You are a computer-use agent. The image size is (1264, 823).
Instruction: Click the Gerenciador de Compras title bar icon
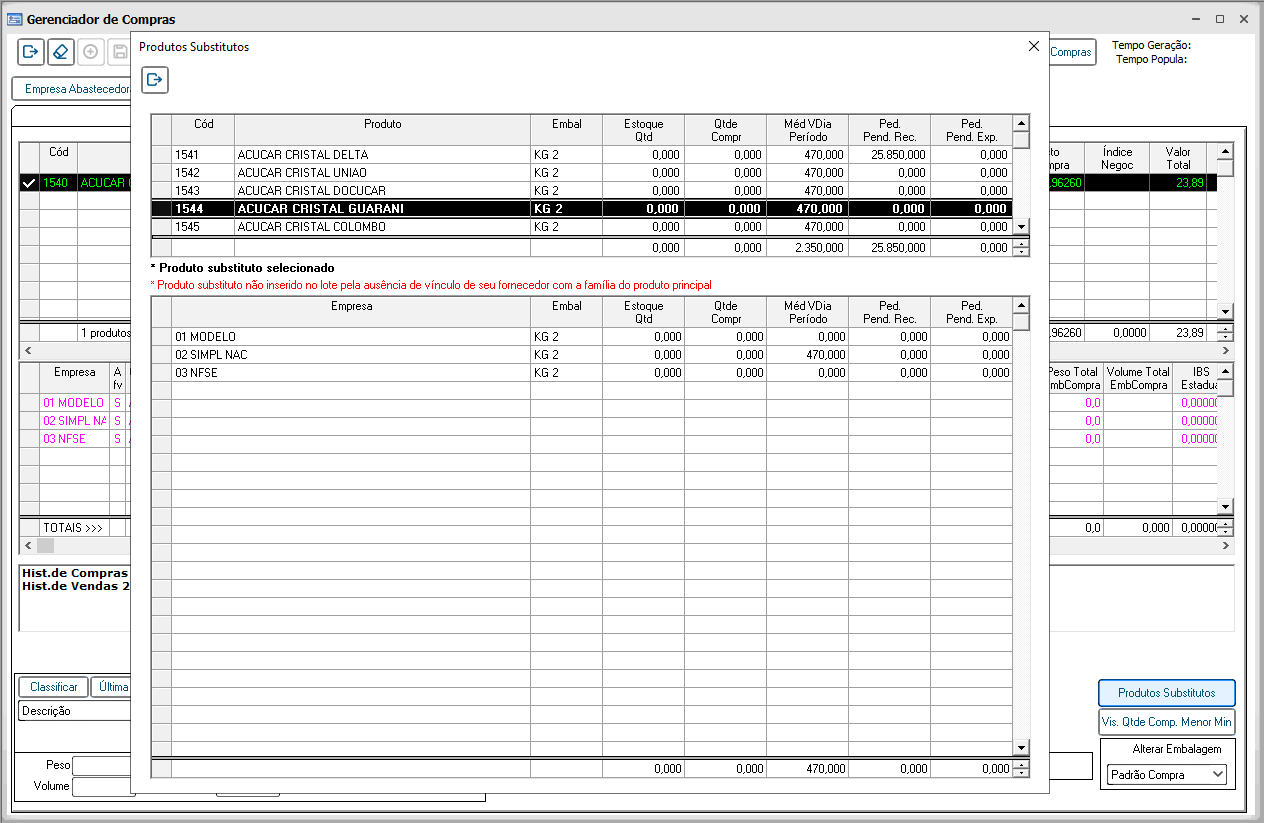click(x=15, y=19)
